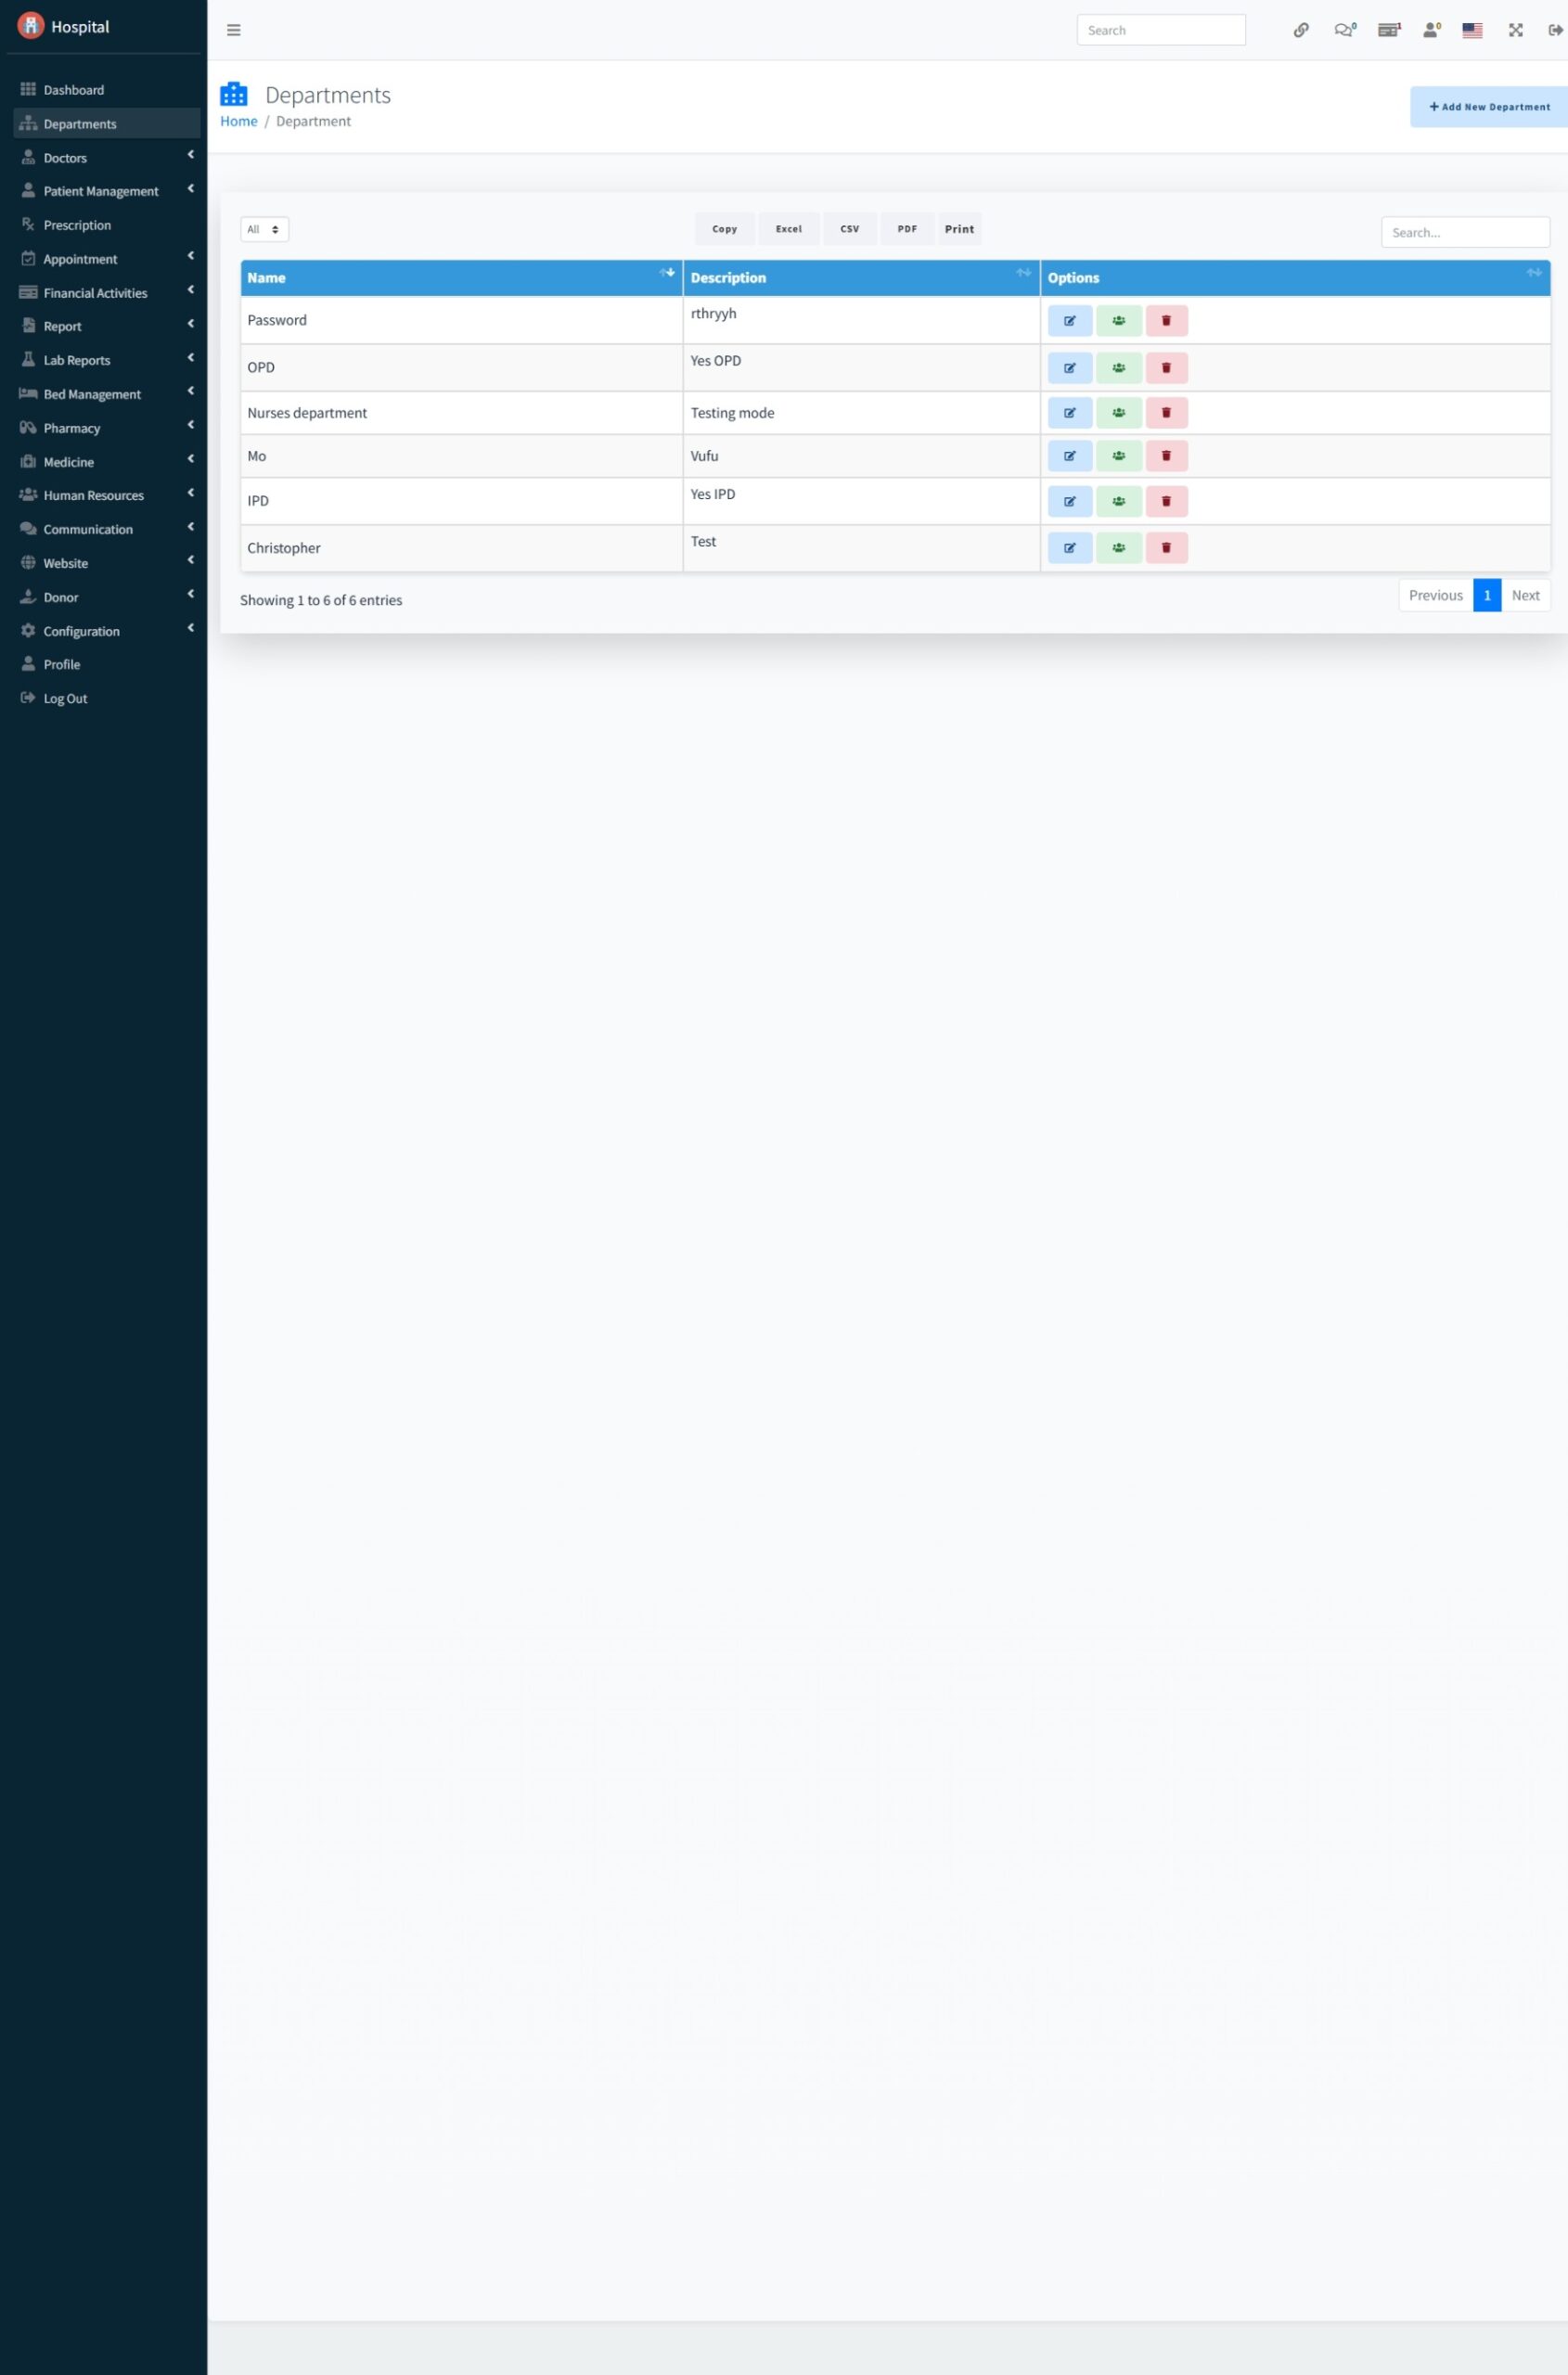Expand the Appointment sidebar menu
Screen dimensions: 1568x2375
[x=107, y=259]
